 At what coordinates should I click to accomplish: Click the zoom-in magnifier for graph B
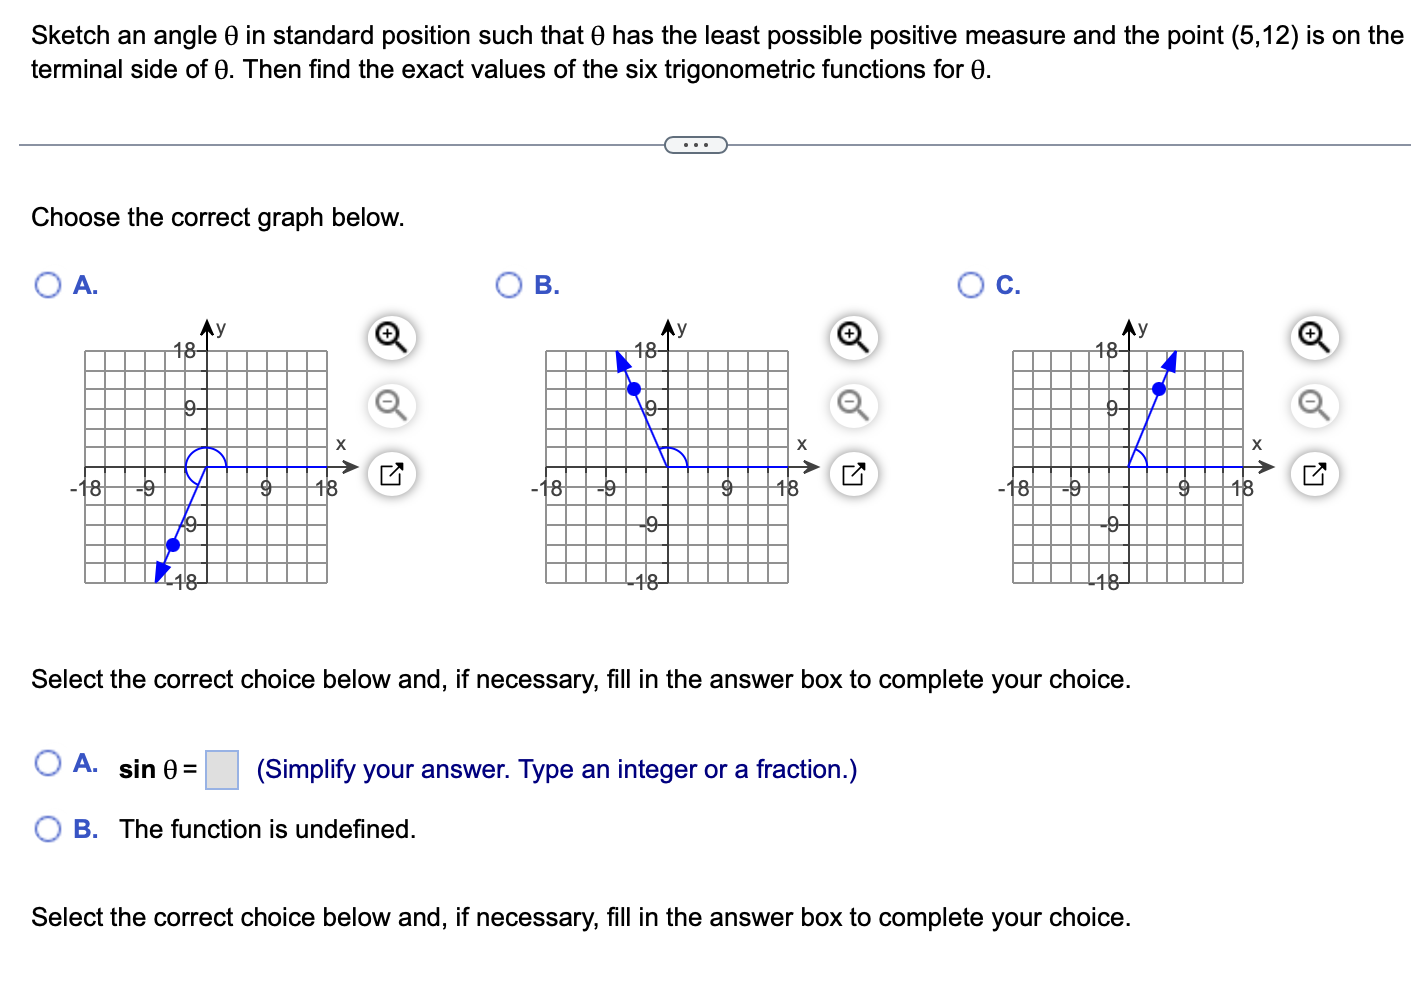[x=851, y=338]
